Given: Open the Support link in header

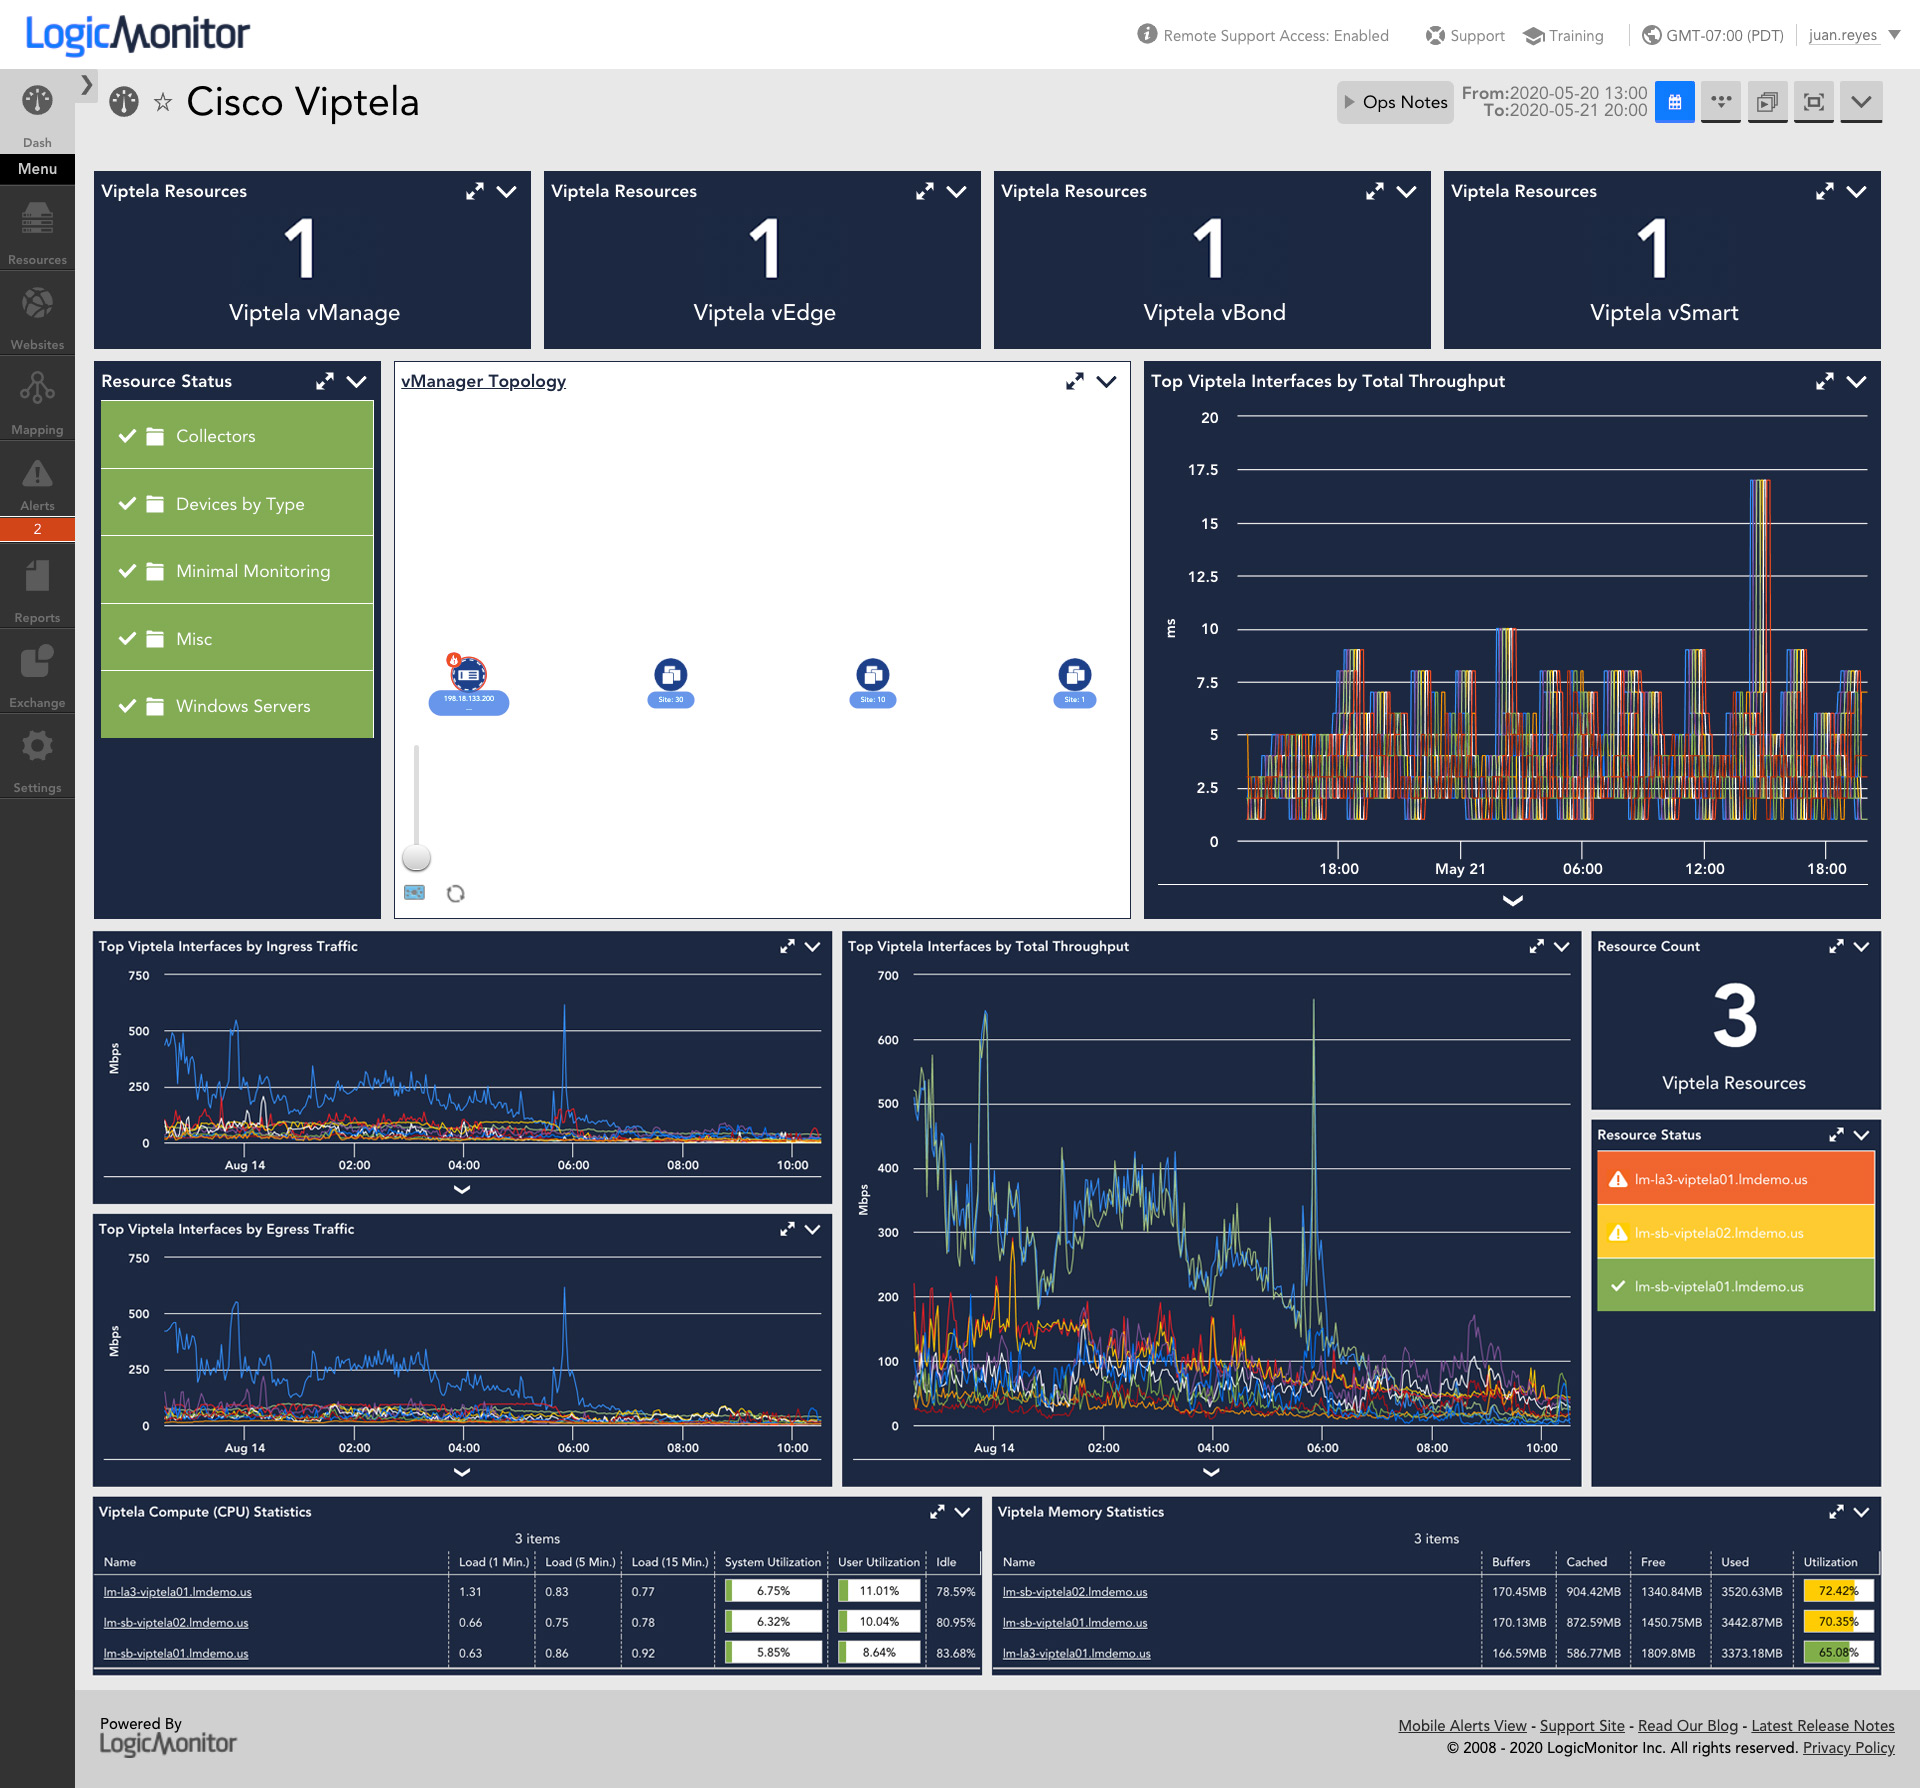Looking at the screenshot, I should tap(1465, 36).
